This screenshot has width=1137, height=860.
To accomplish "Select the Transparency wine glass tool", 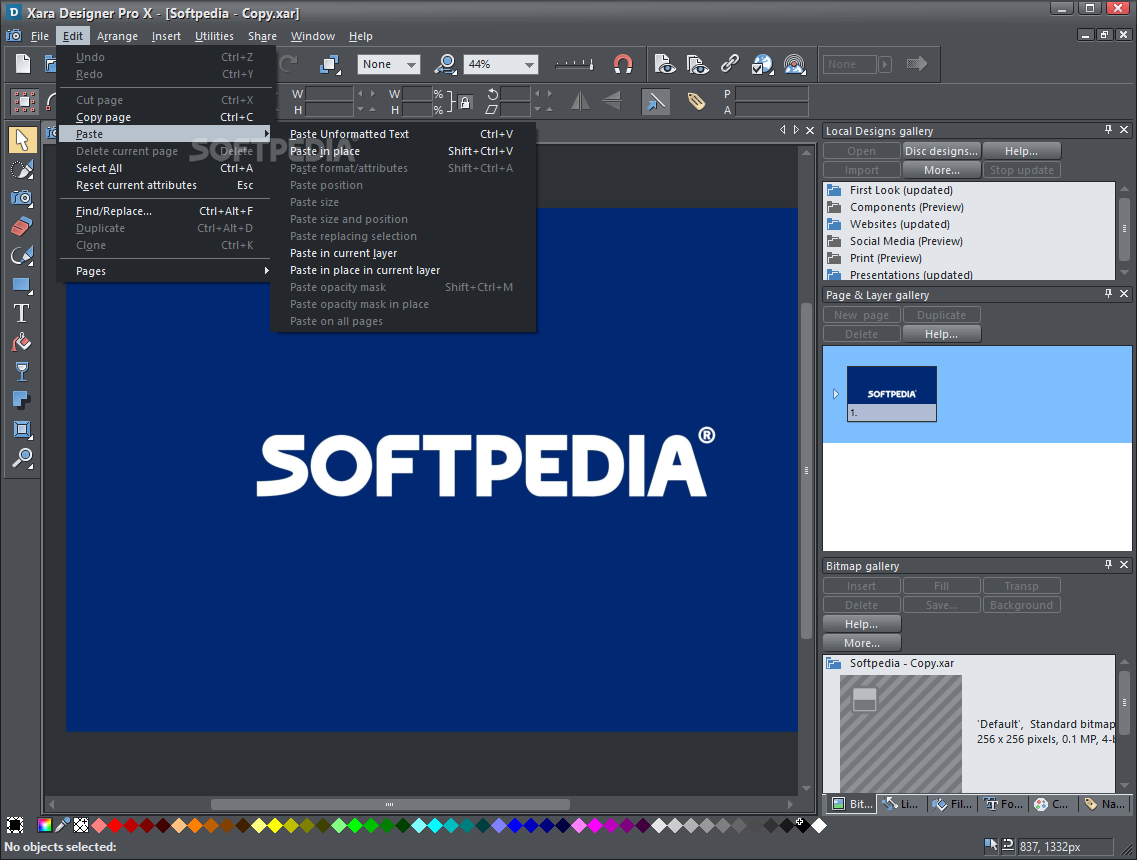I will (x=22, y=371).
